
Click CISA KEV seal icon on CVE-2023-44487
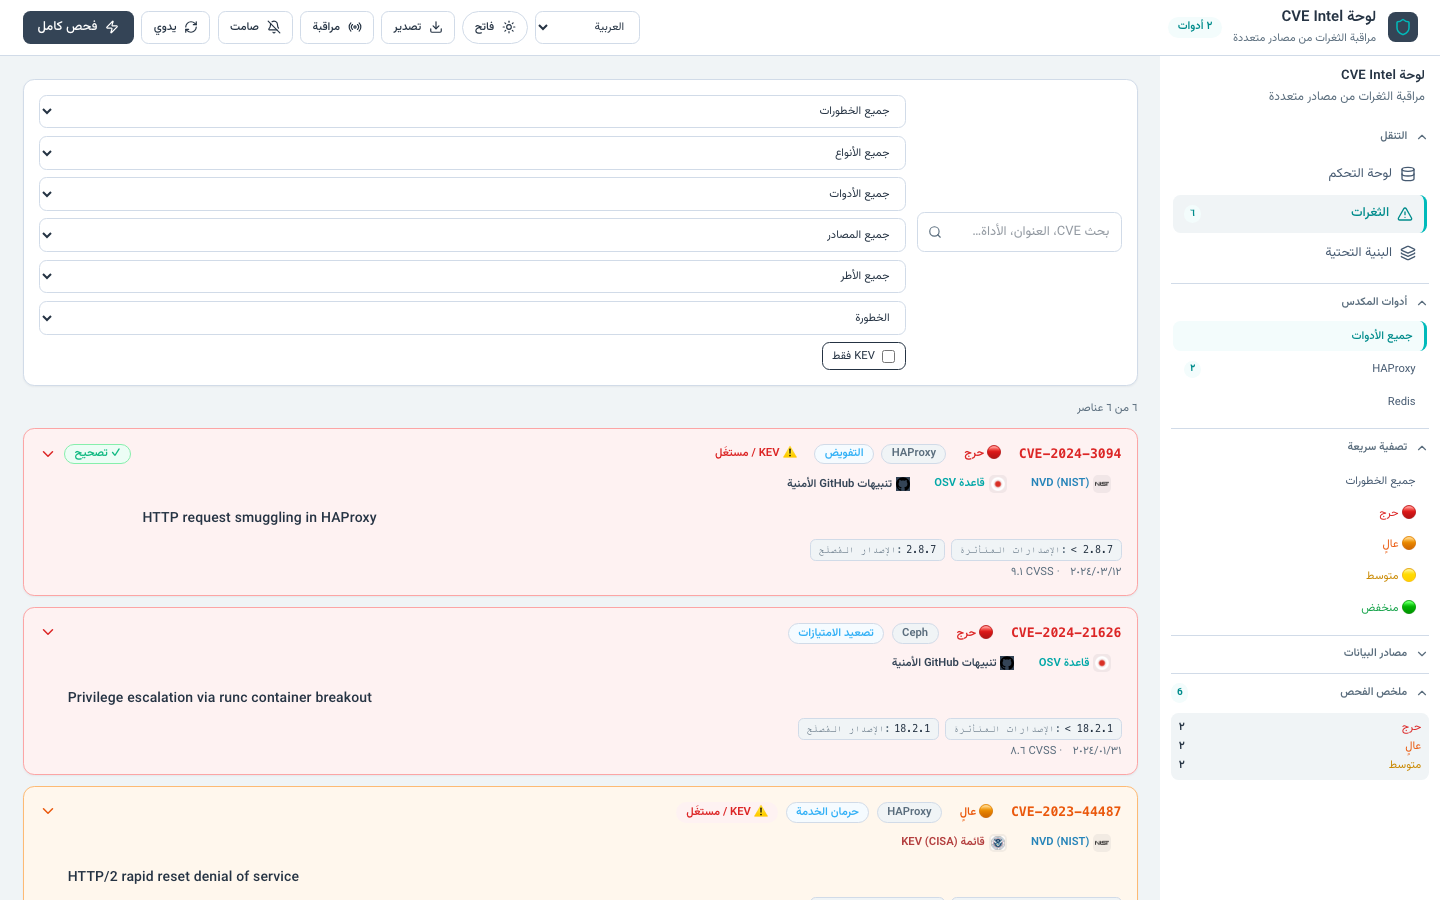998,843
